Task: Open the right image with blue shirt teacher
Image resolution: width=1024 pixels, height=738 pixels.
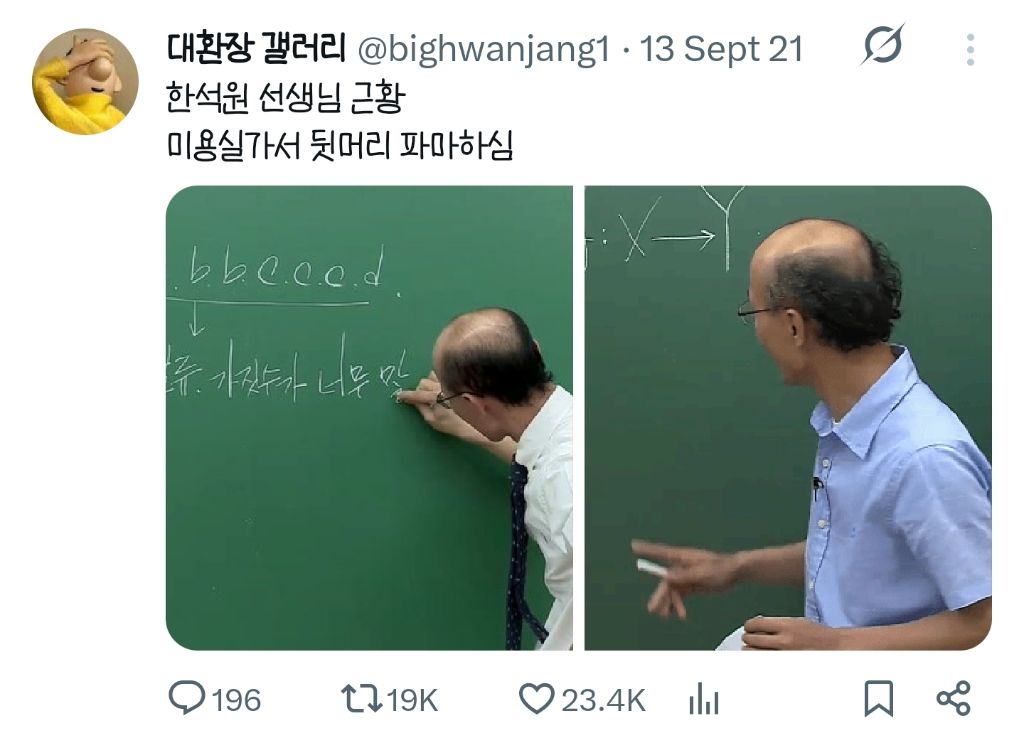Action: click(788, 418)
